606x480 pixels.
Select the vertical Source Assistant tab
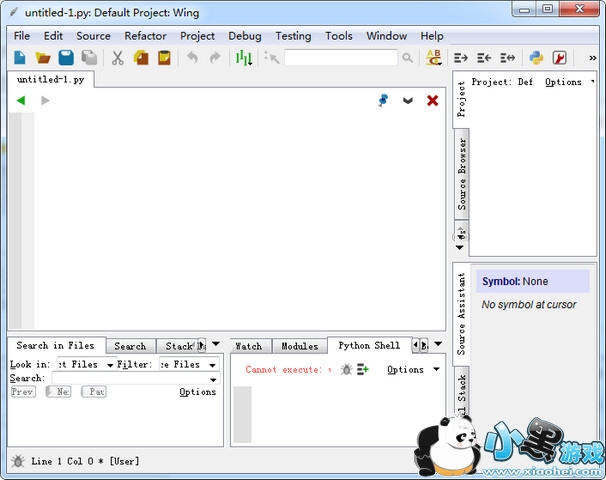tap(461, 314)
